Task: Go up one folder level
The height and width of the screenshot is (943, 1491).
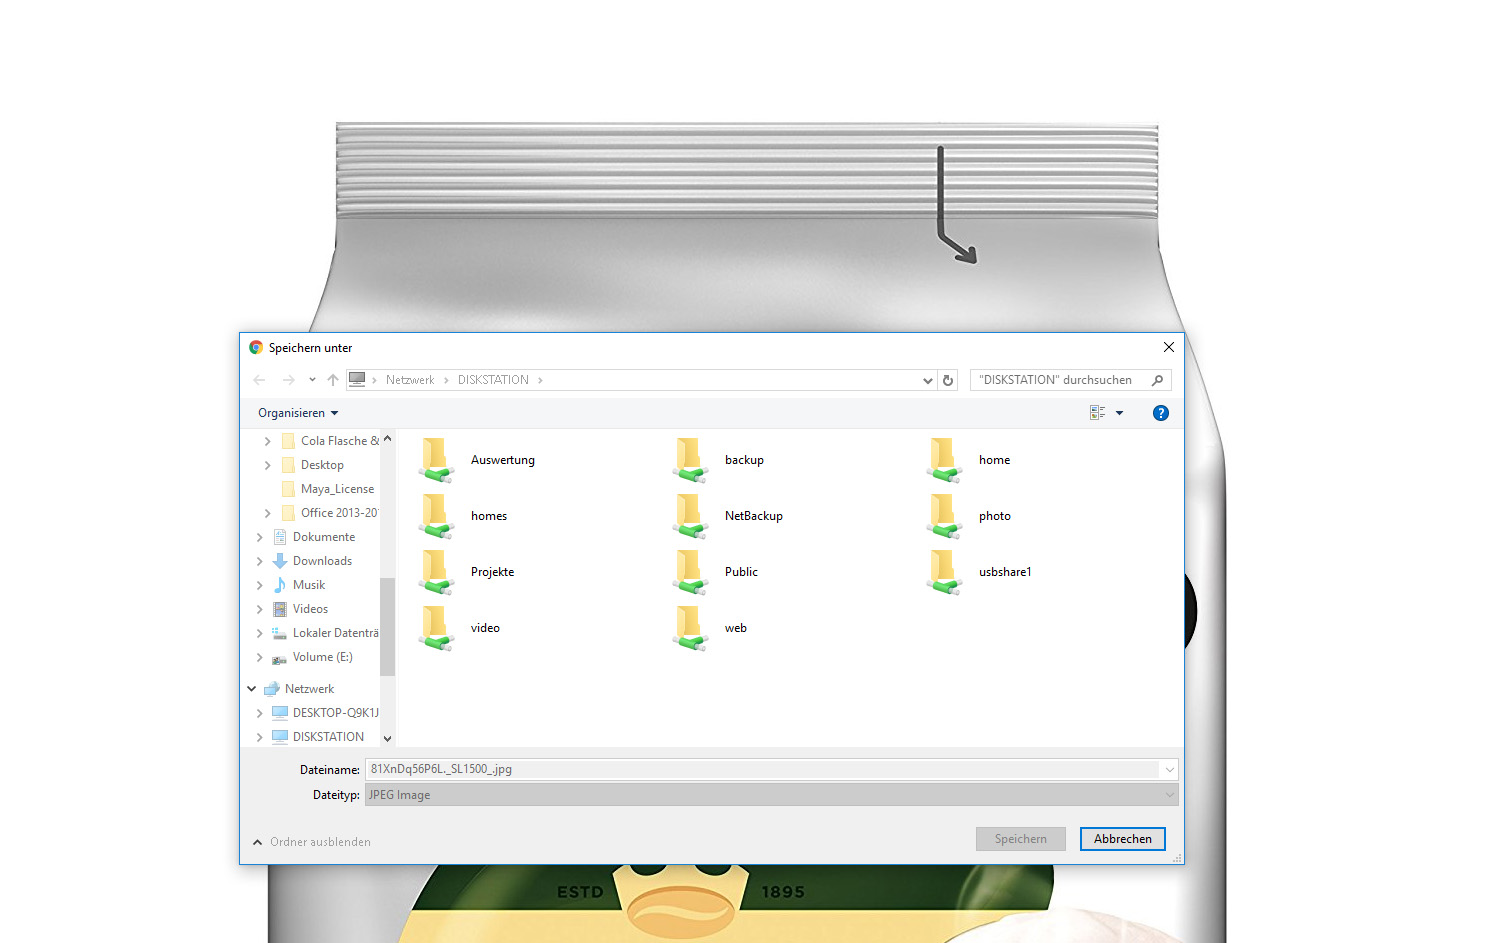Action: [x=333, y=380]
